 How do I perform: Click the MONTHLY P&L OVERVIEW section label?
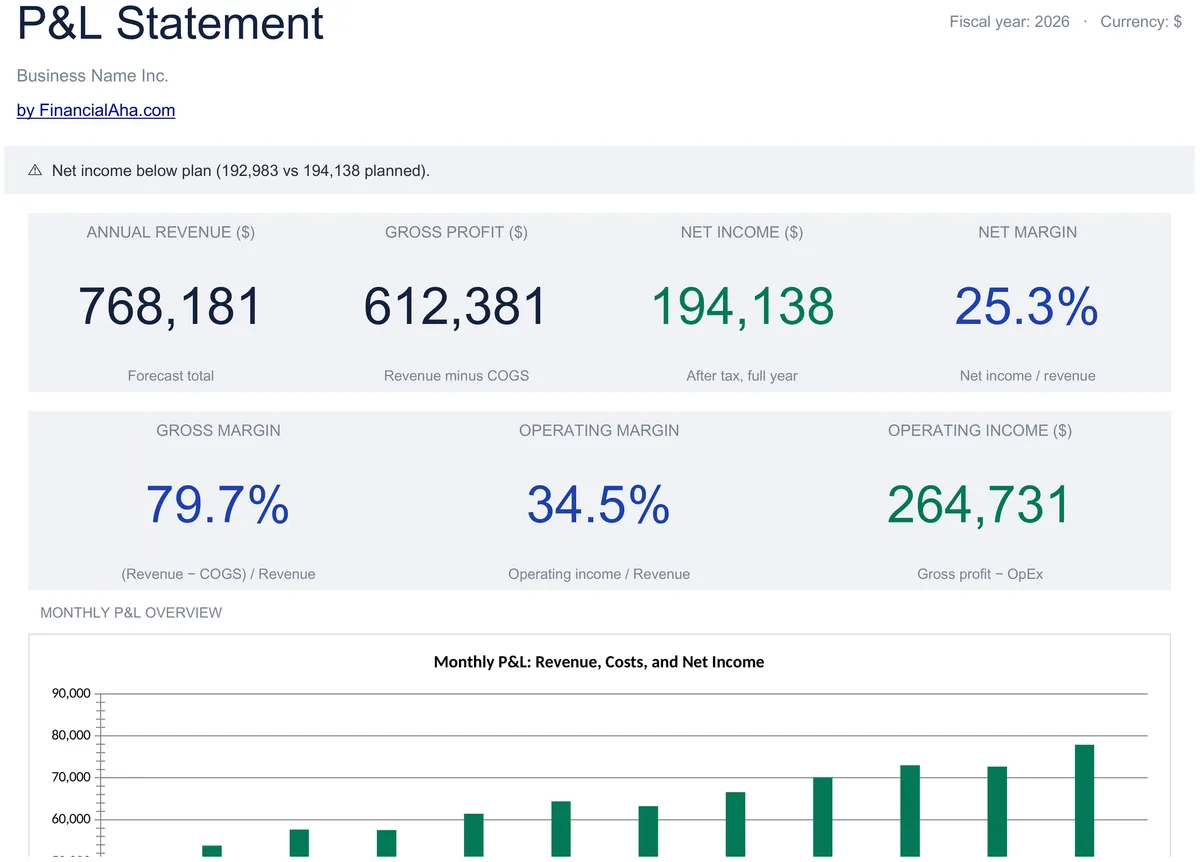pyautogui.click(x=131, y=613)
